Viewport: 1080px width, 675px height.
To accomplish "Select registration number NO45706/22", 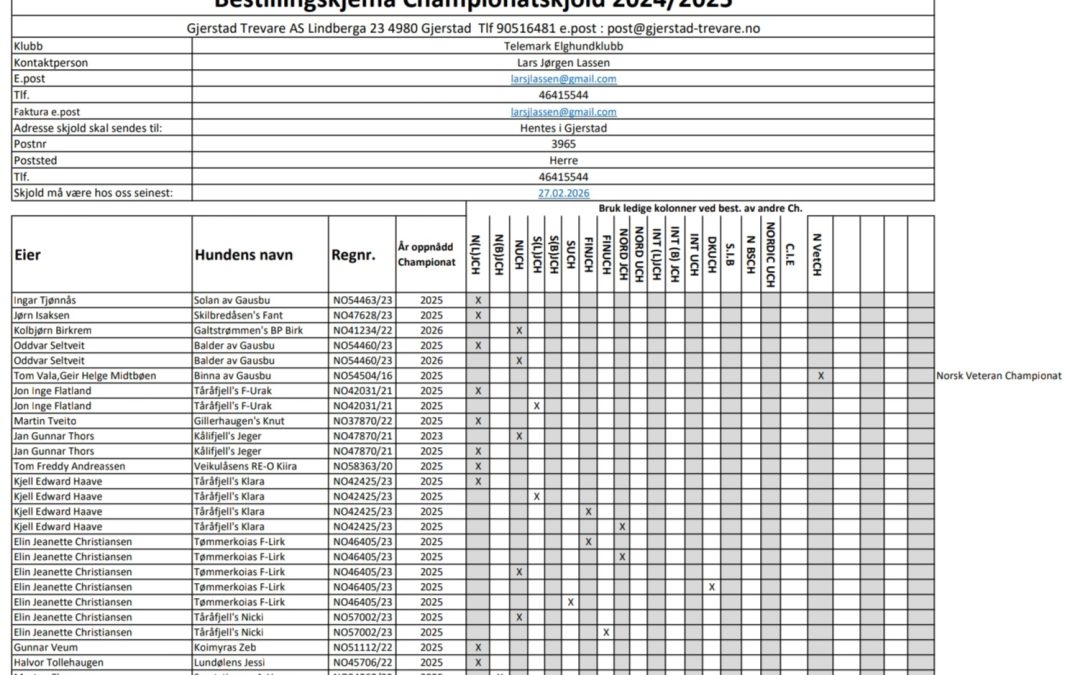I will click(x=362, y=663).
